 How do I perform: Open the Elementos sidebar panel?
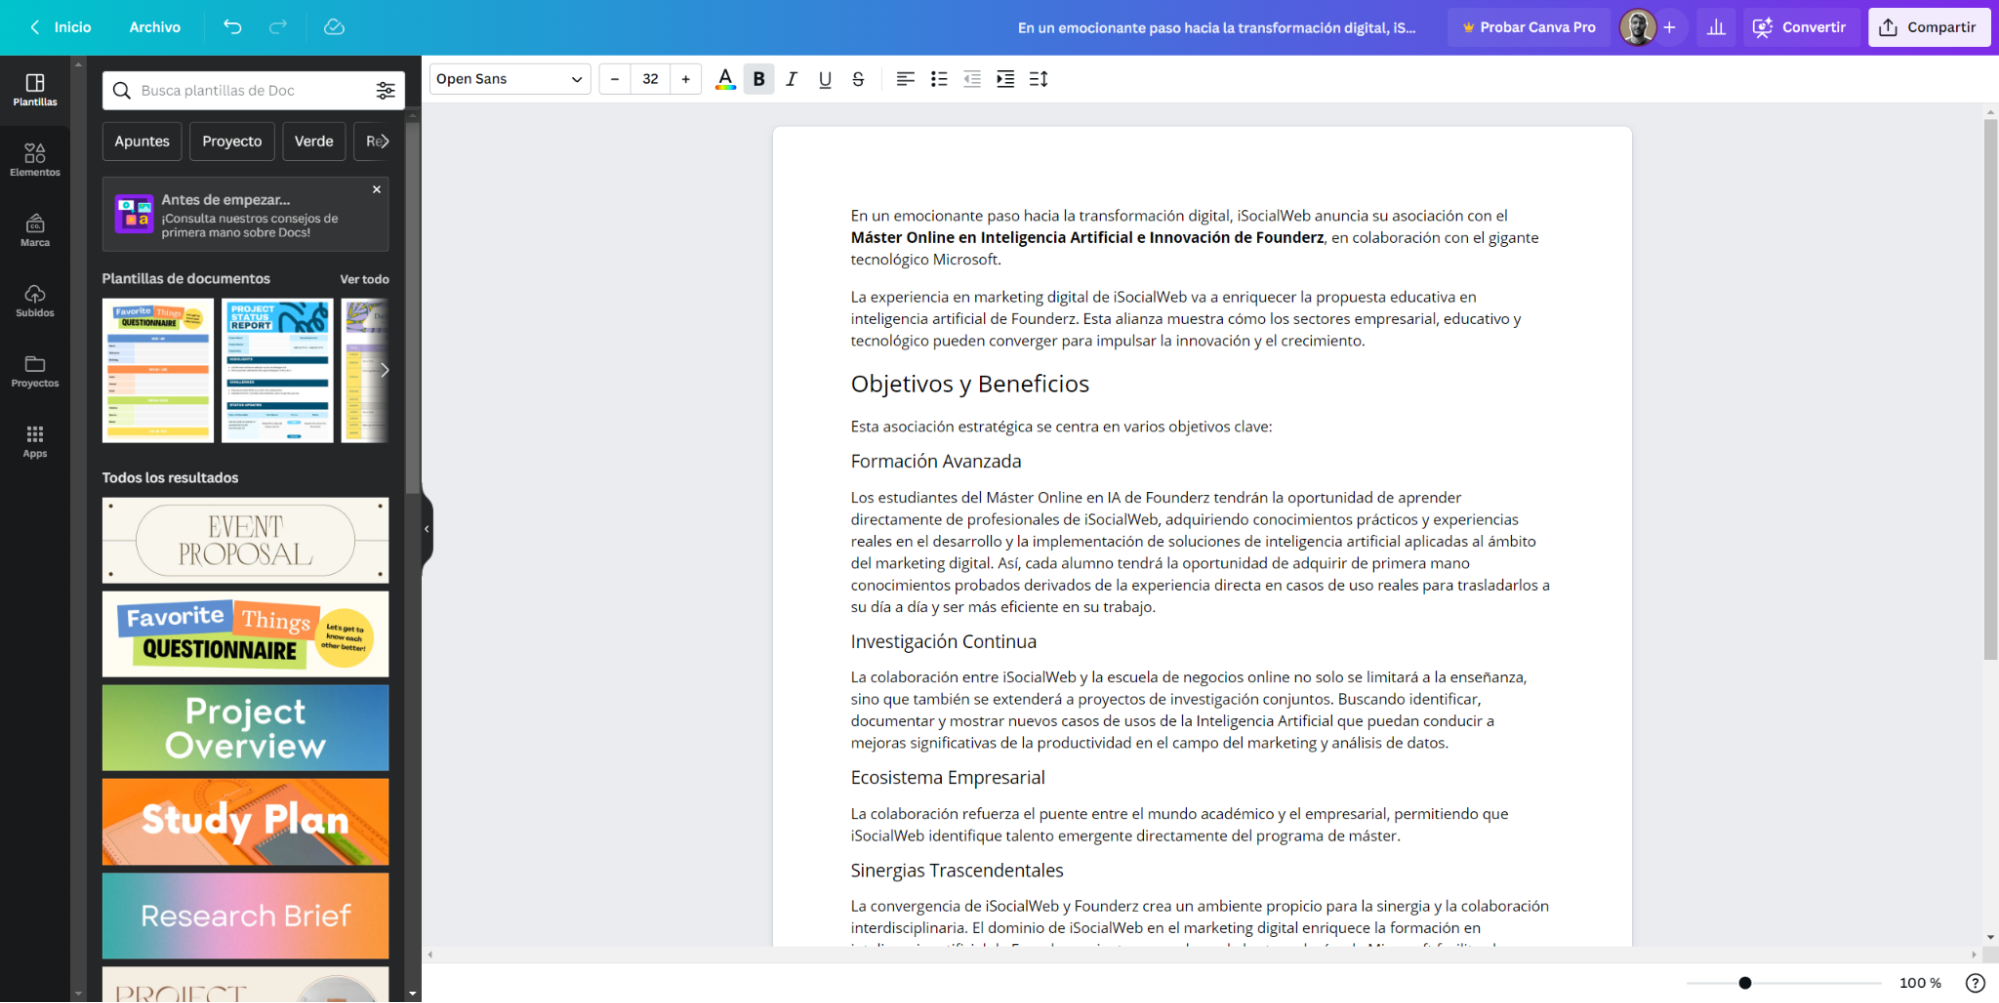pyautogui.click(x=35, y=159)
